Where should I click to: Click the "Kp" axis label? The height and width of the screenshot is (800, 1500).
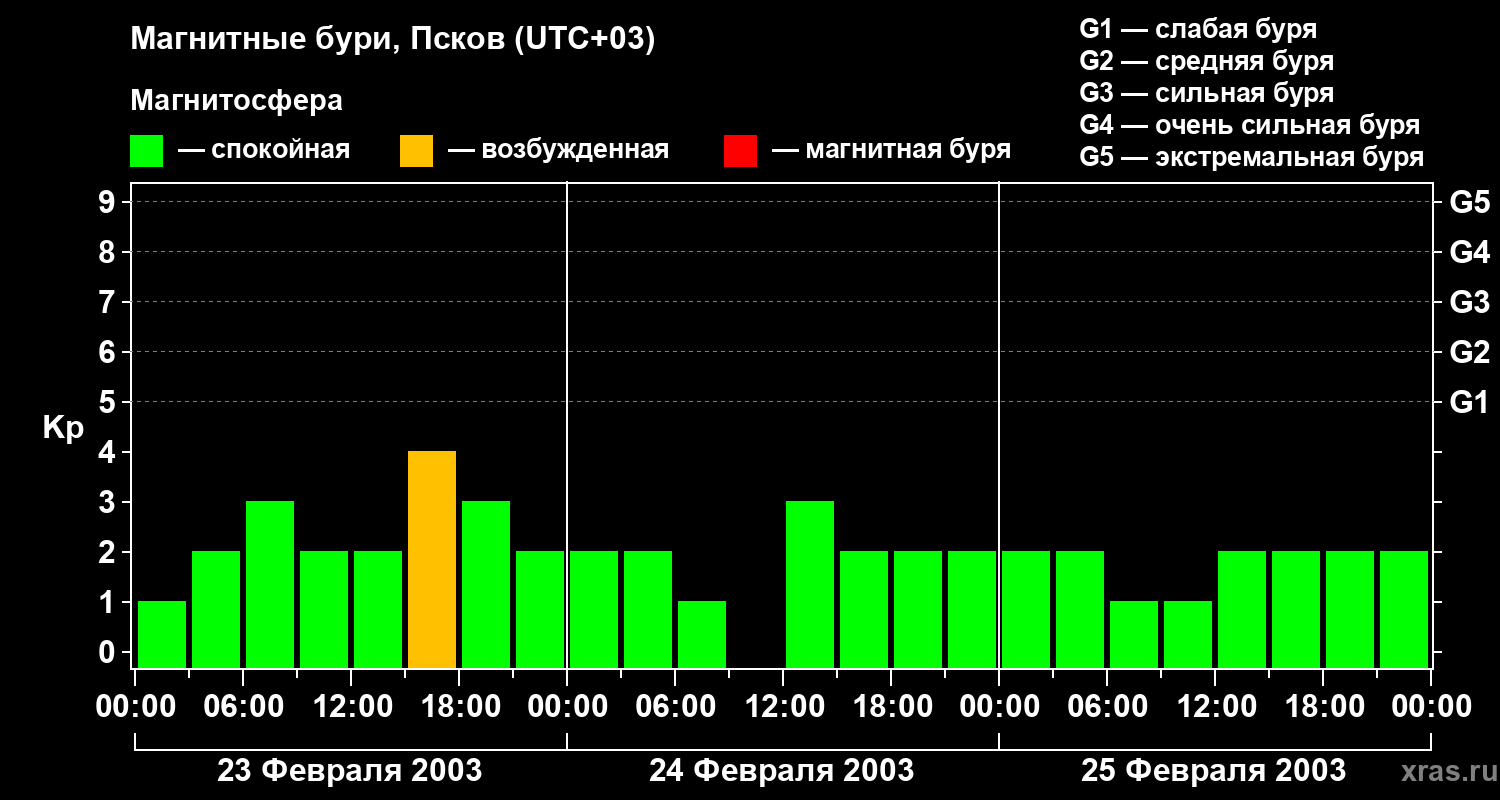(x=63, y=428)
